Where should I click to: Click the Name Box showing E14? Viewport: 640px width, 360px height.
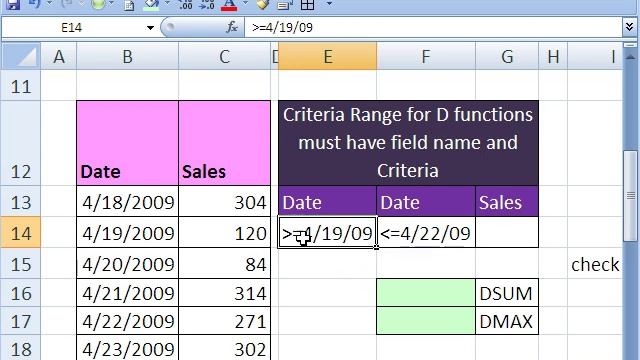(73, 28)
